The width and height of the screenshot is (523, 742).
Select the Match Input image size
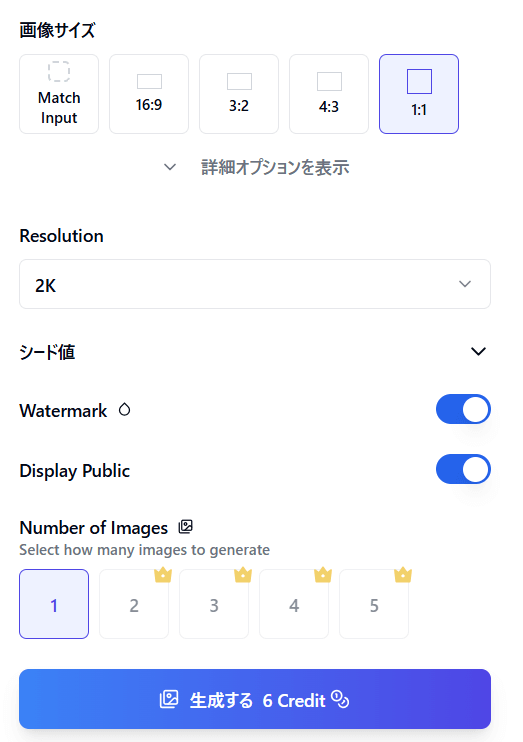tap(59, 94)
